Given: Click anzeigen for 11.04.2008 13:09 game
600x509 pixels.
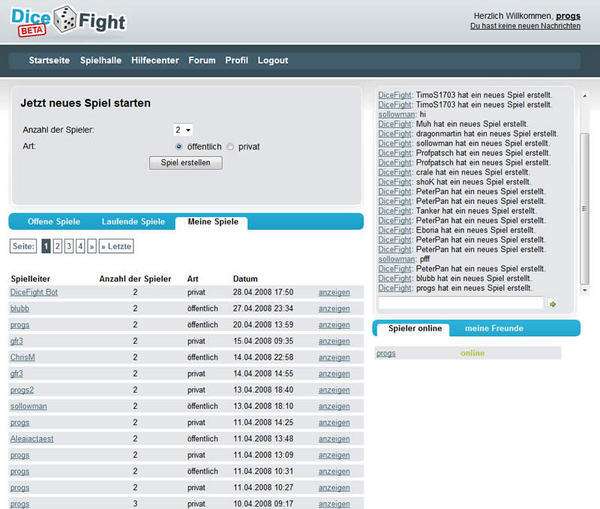Looking at the screenshot, I should (x=334, y=455).
